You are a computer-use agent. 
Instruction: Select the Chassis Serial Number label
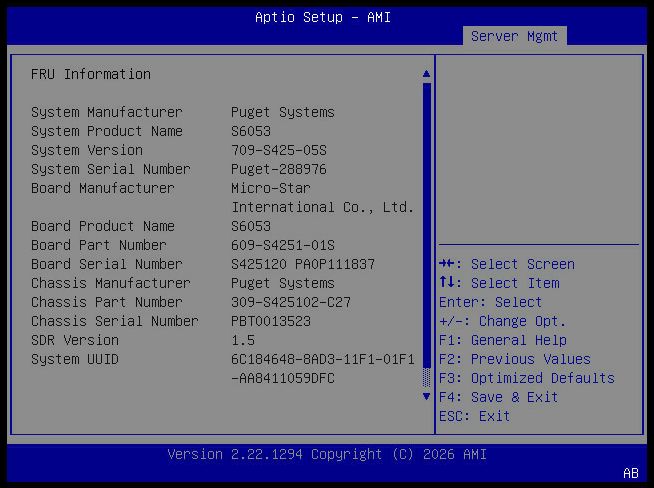(x=115, y=321)
